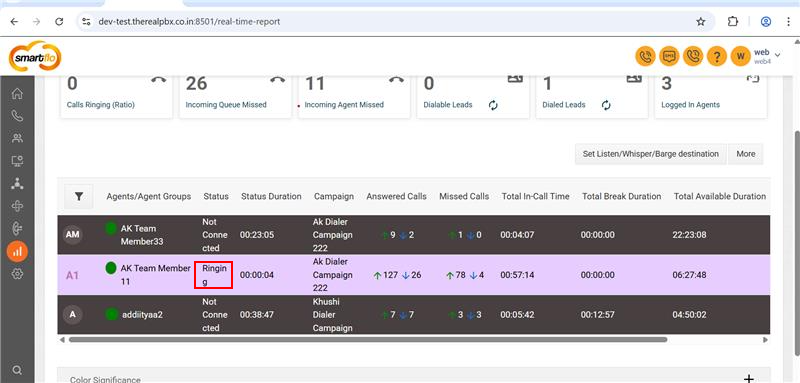Open the Calls Ringing (Ratio) card
800x383 pixels.
[x=116, y=96]
